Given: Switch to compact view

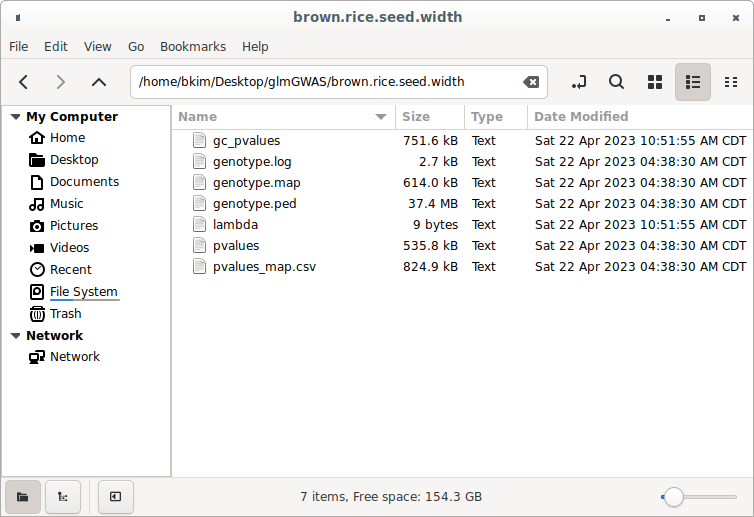Looking at the screenshot, I should tap(730, 82).
